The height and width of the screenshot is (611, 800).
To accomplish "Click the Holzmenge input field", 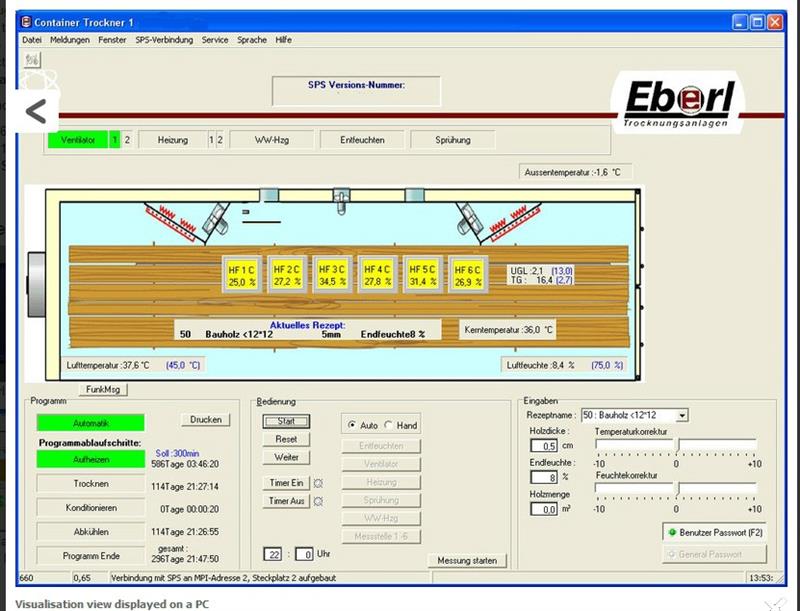I will [x=544, y=509].
